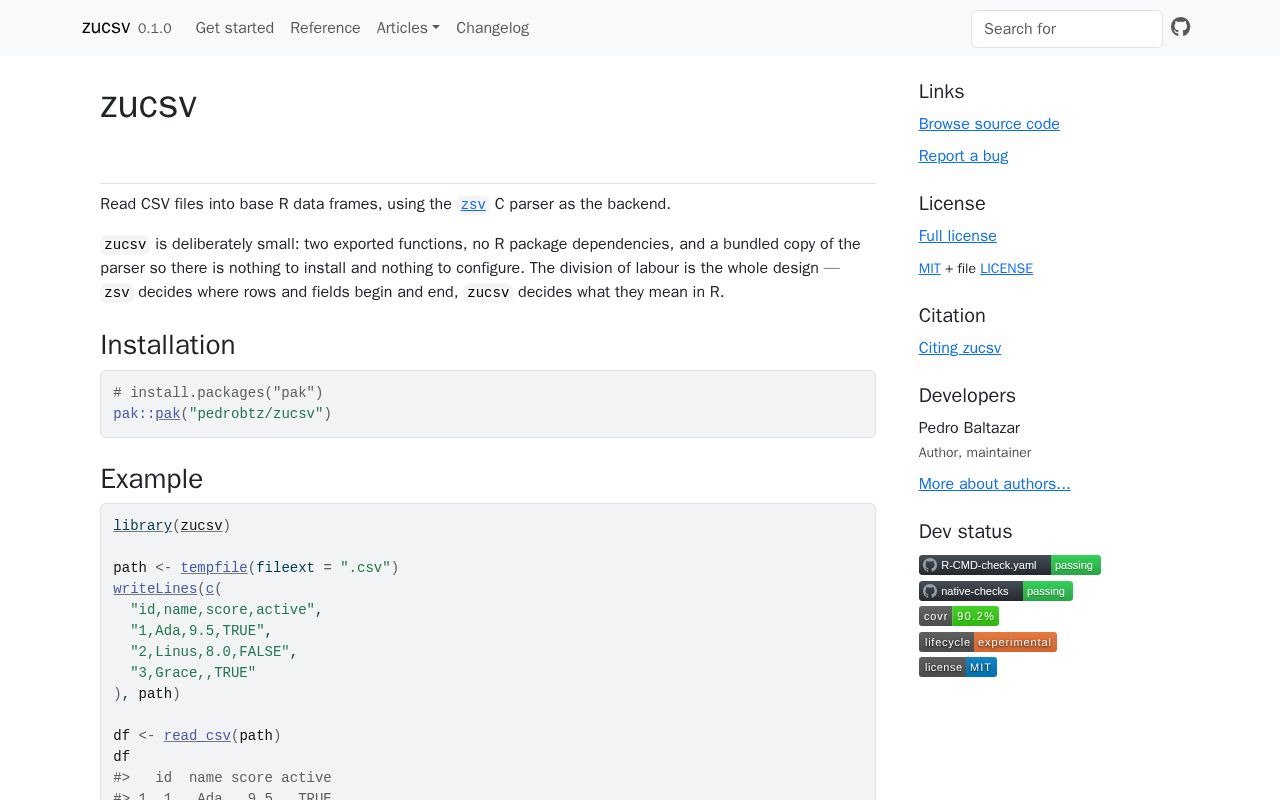
Task: Click the Dev status heading
Action: (x=965, y=532)
